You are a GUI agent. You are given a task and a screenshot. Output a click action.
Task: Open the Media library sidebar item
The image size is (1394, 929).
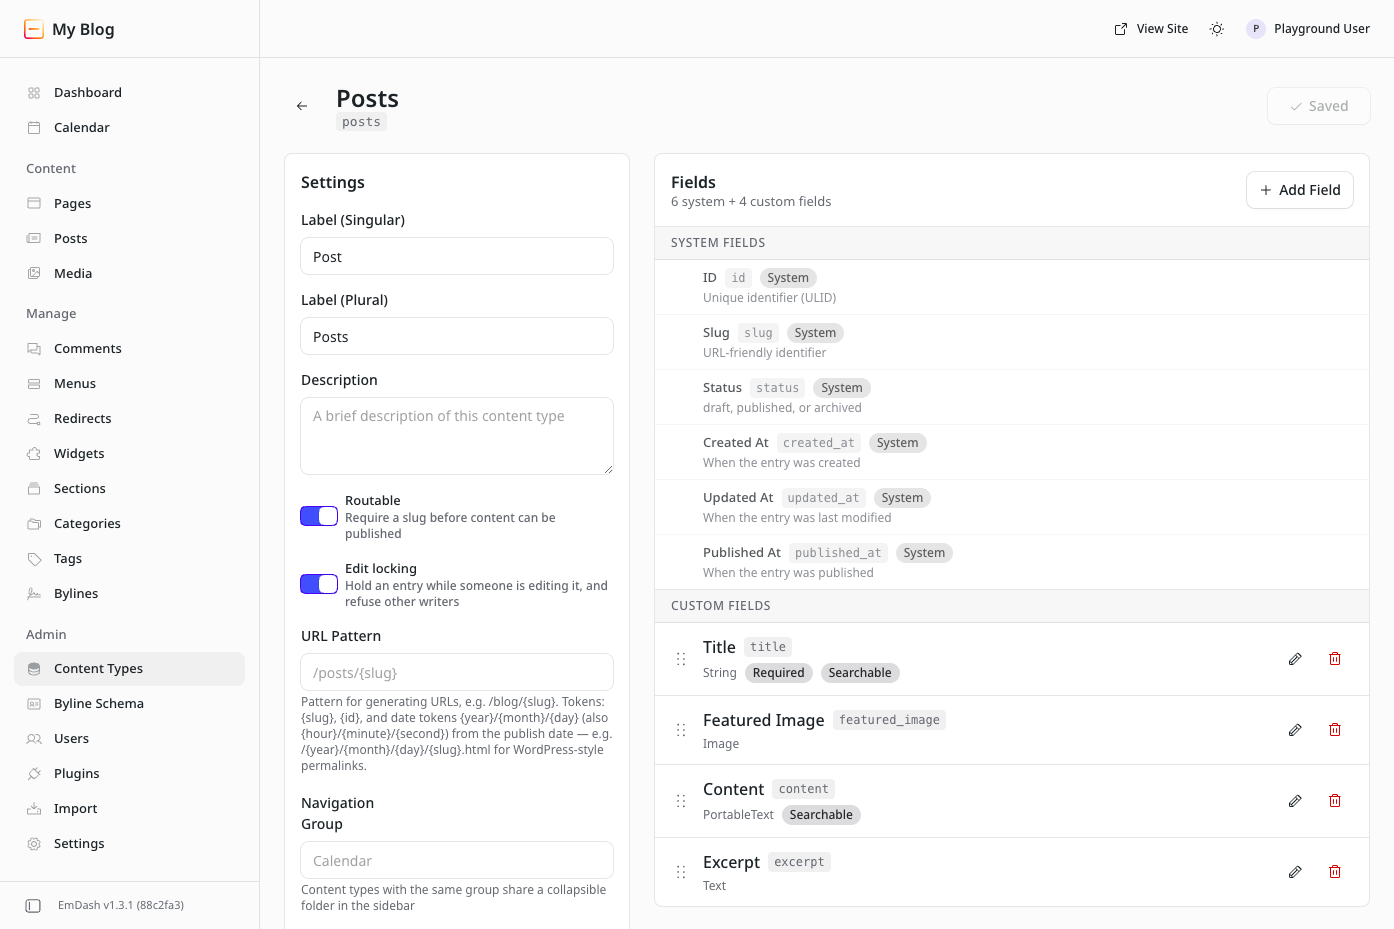129,274
